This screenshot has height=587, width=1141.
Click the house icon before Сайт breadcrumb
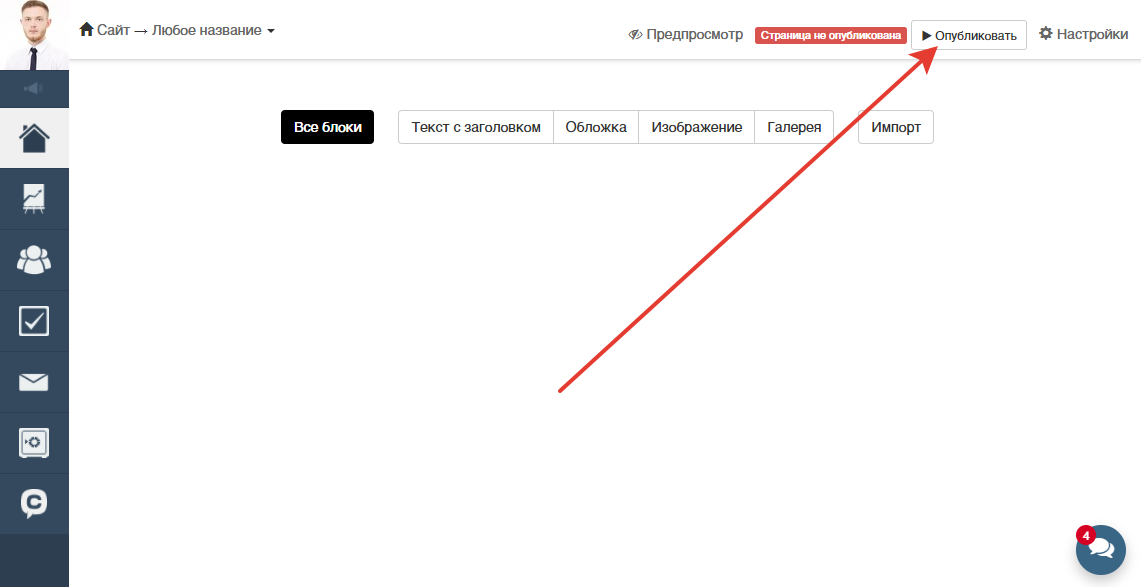(87, 30)
